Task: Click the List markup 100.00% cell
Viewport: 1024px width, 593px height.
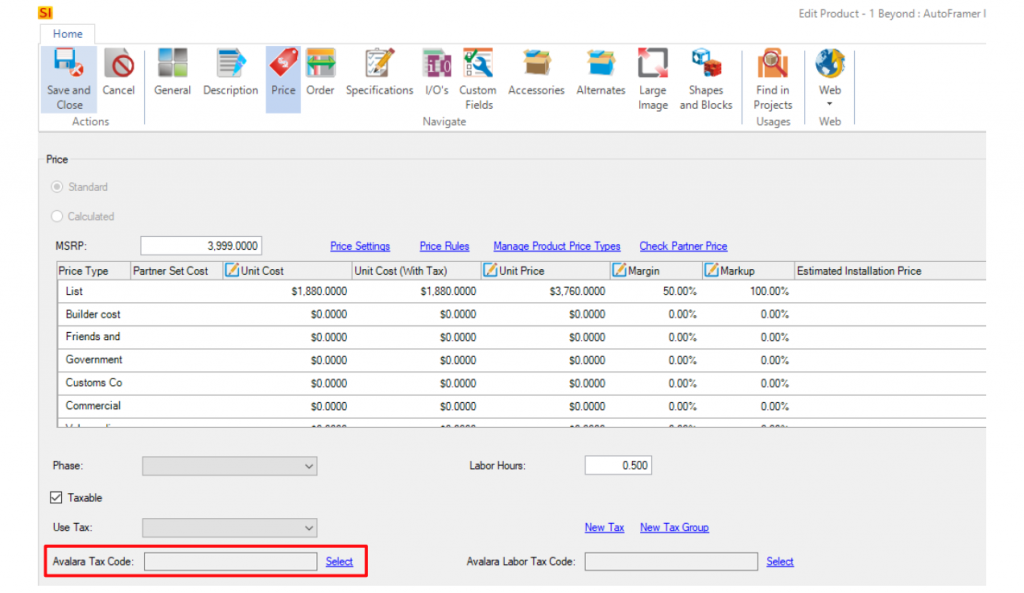Action: tap(748, 291)
